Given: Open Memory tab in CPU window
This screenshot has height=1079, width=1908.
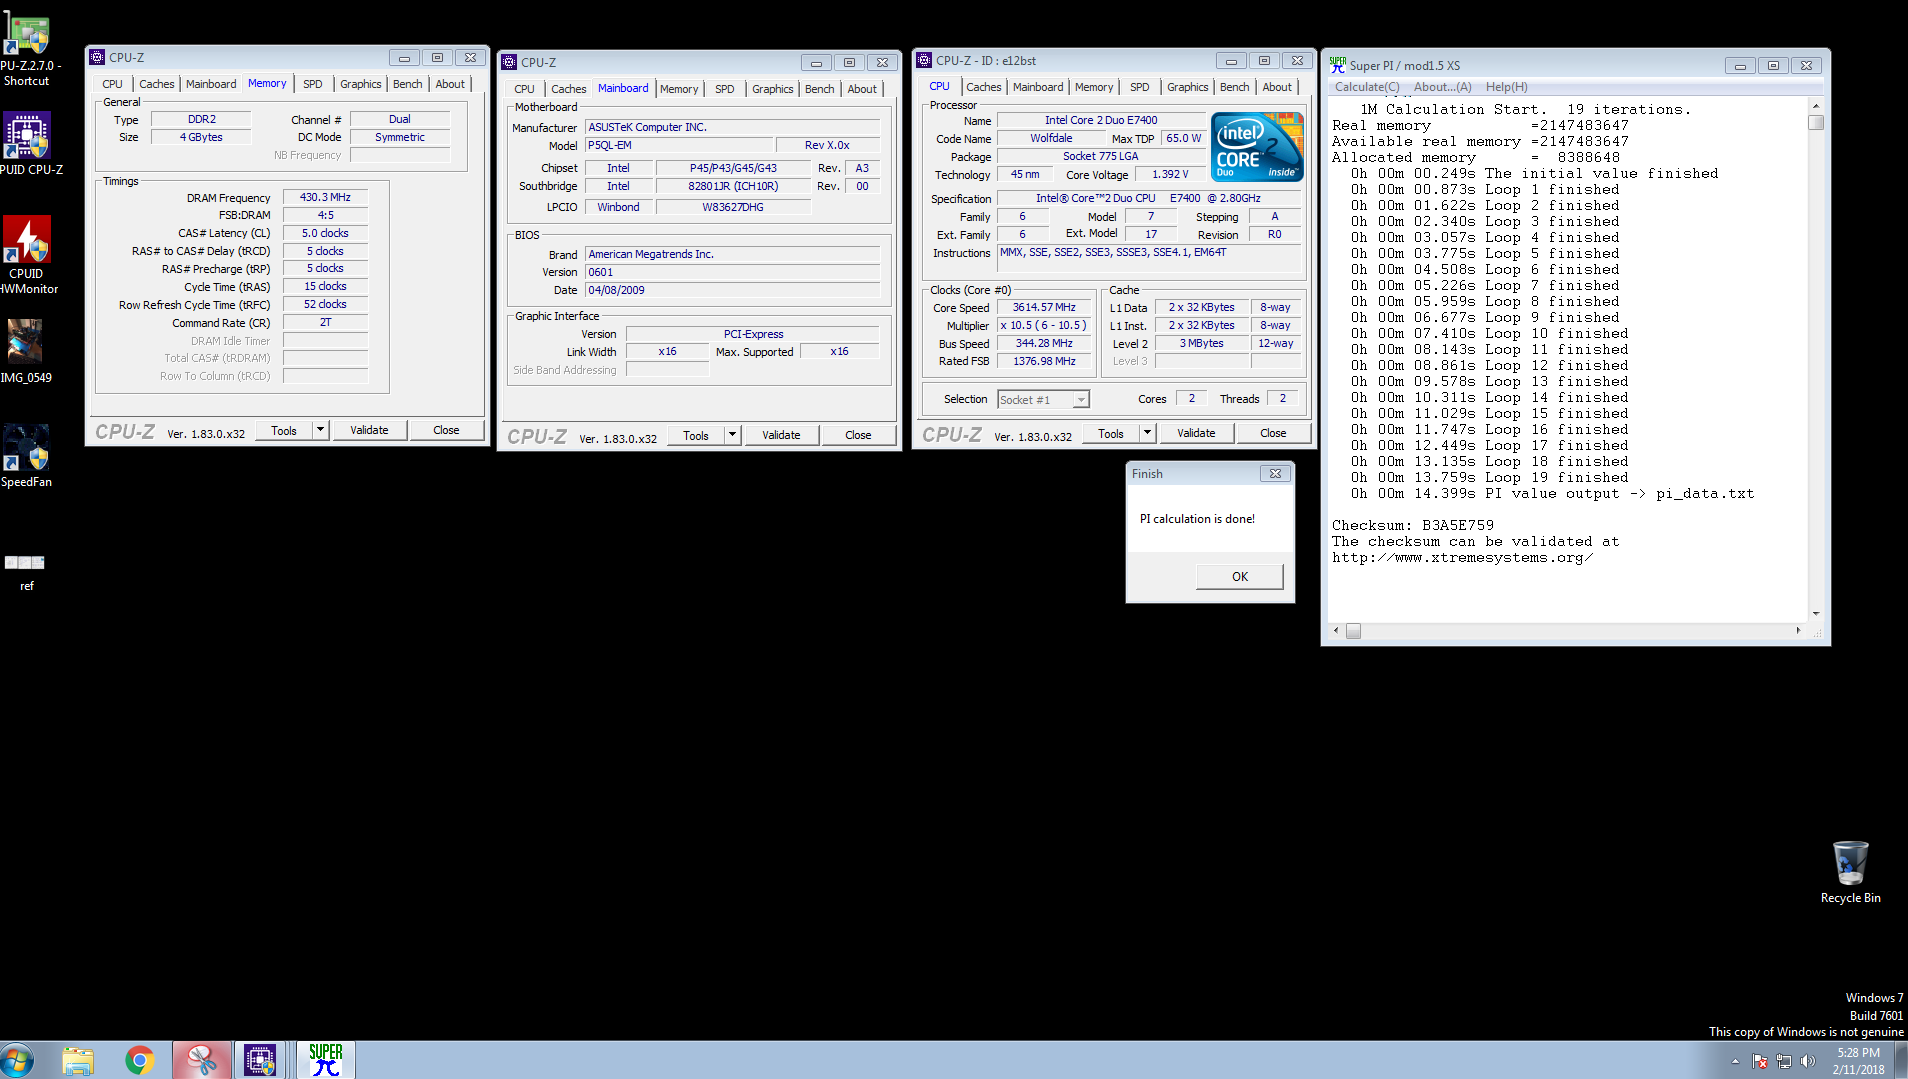Looking at the screenshot, I should point(1094,87).
